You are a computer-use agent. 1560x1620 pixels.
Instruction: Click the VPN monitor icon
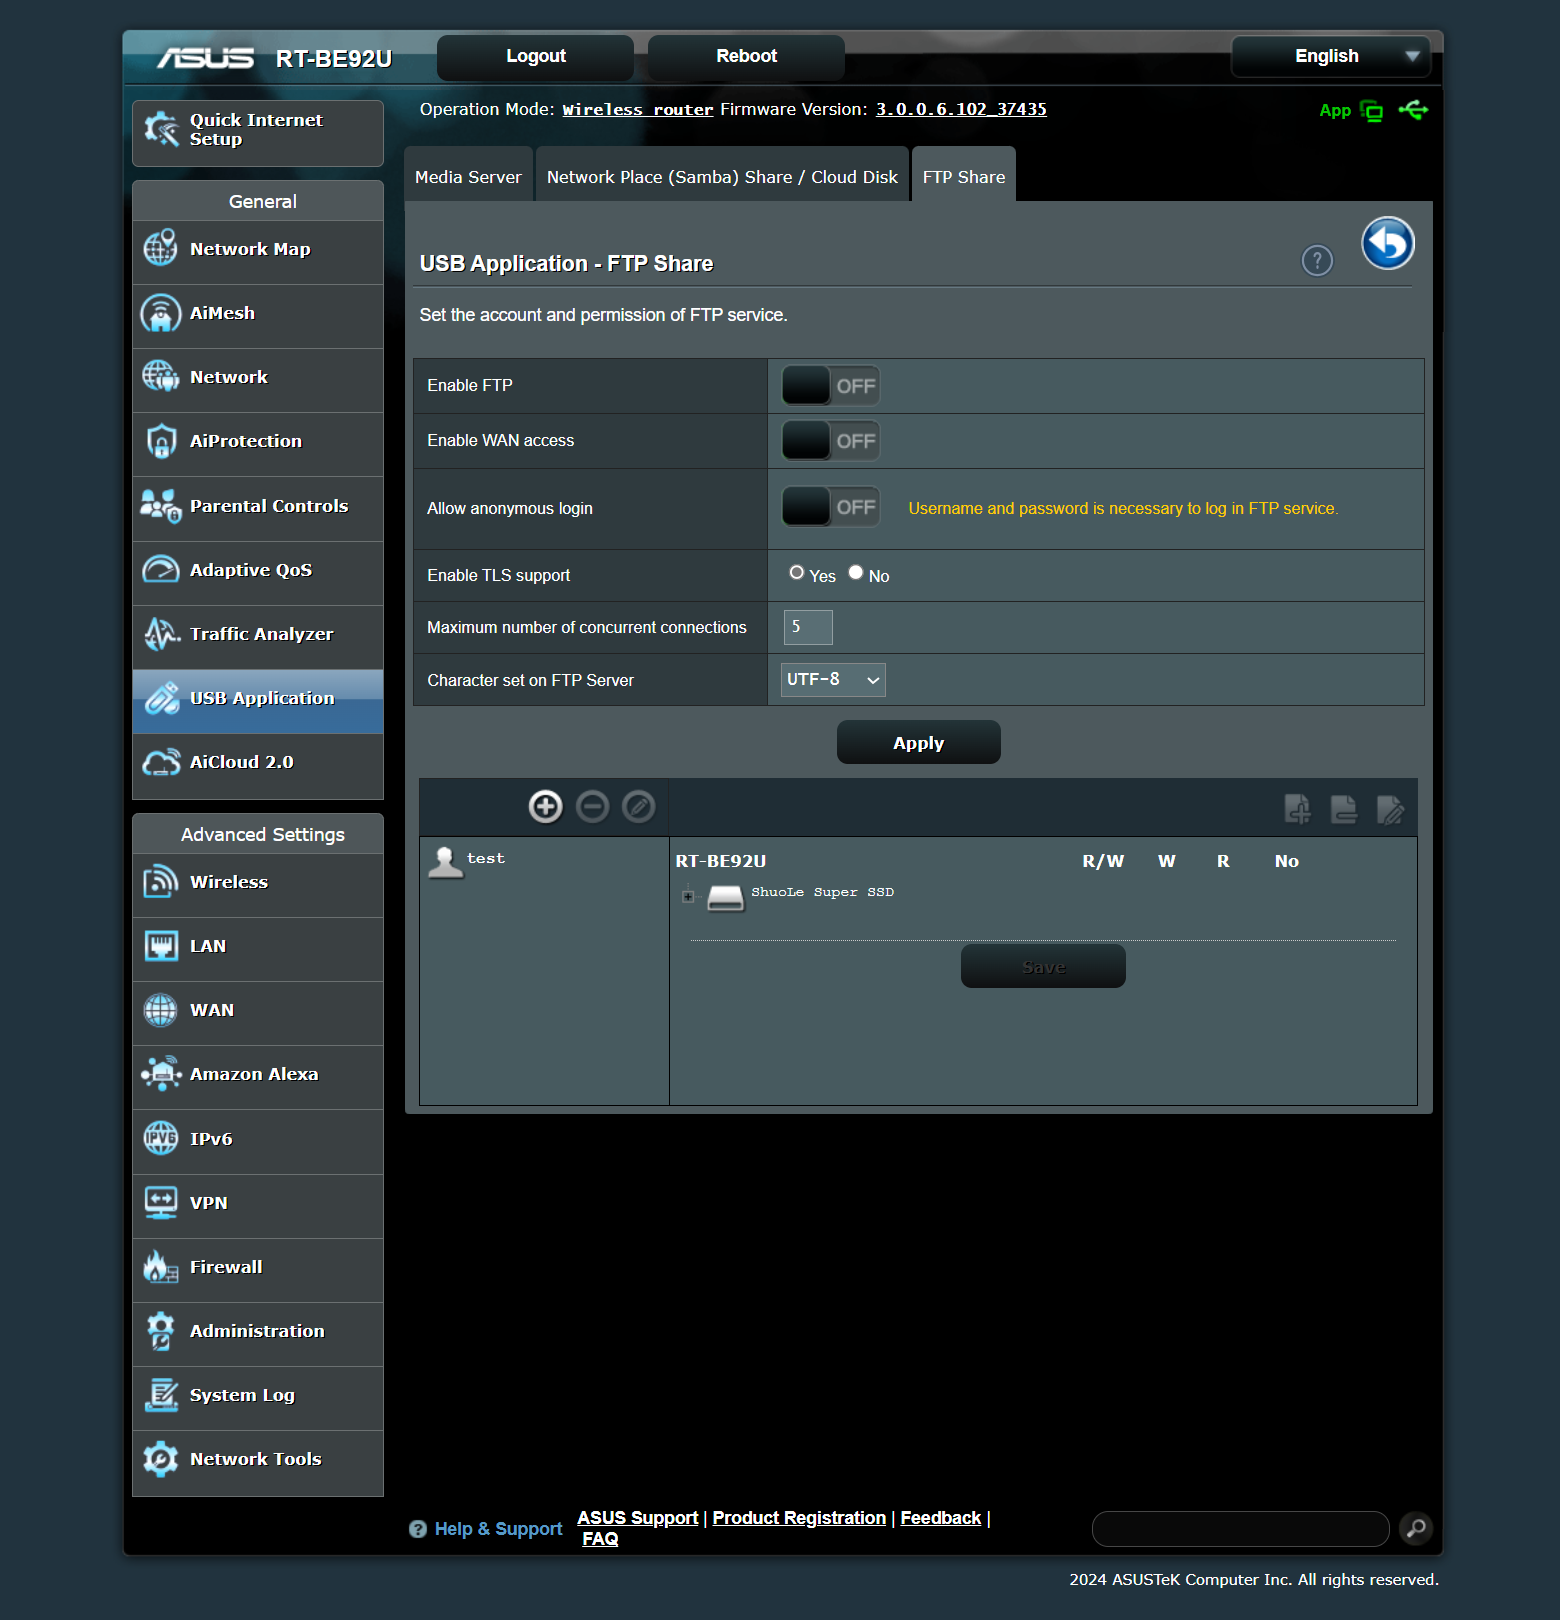160,1202
